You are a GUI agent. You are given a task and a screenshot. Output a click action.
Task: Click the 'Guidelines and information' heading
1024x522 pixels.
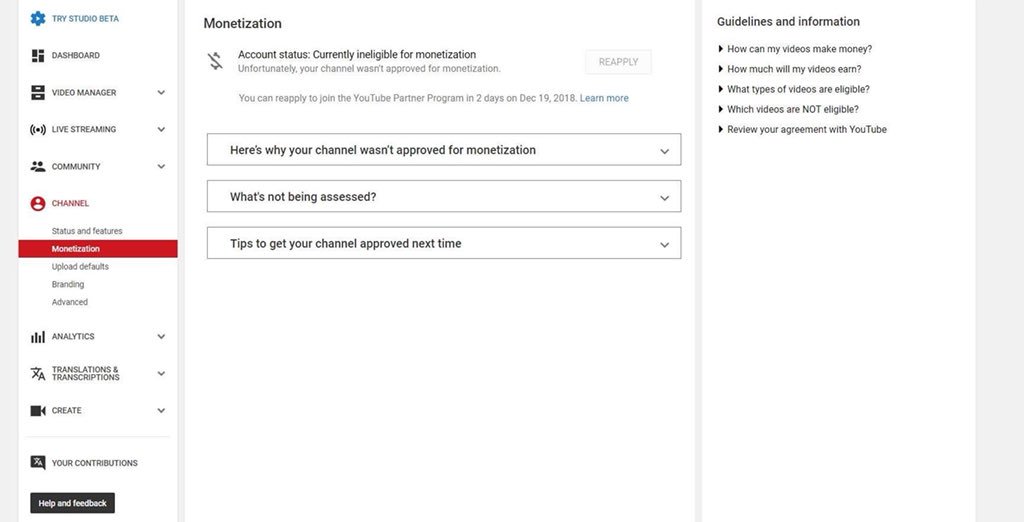coord(788,22)
